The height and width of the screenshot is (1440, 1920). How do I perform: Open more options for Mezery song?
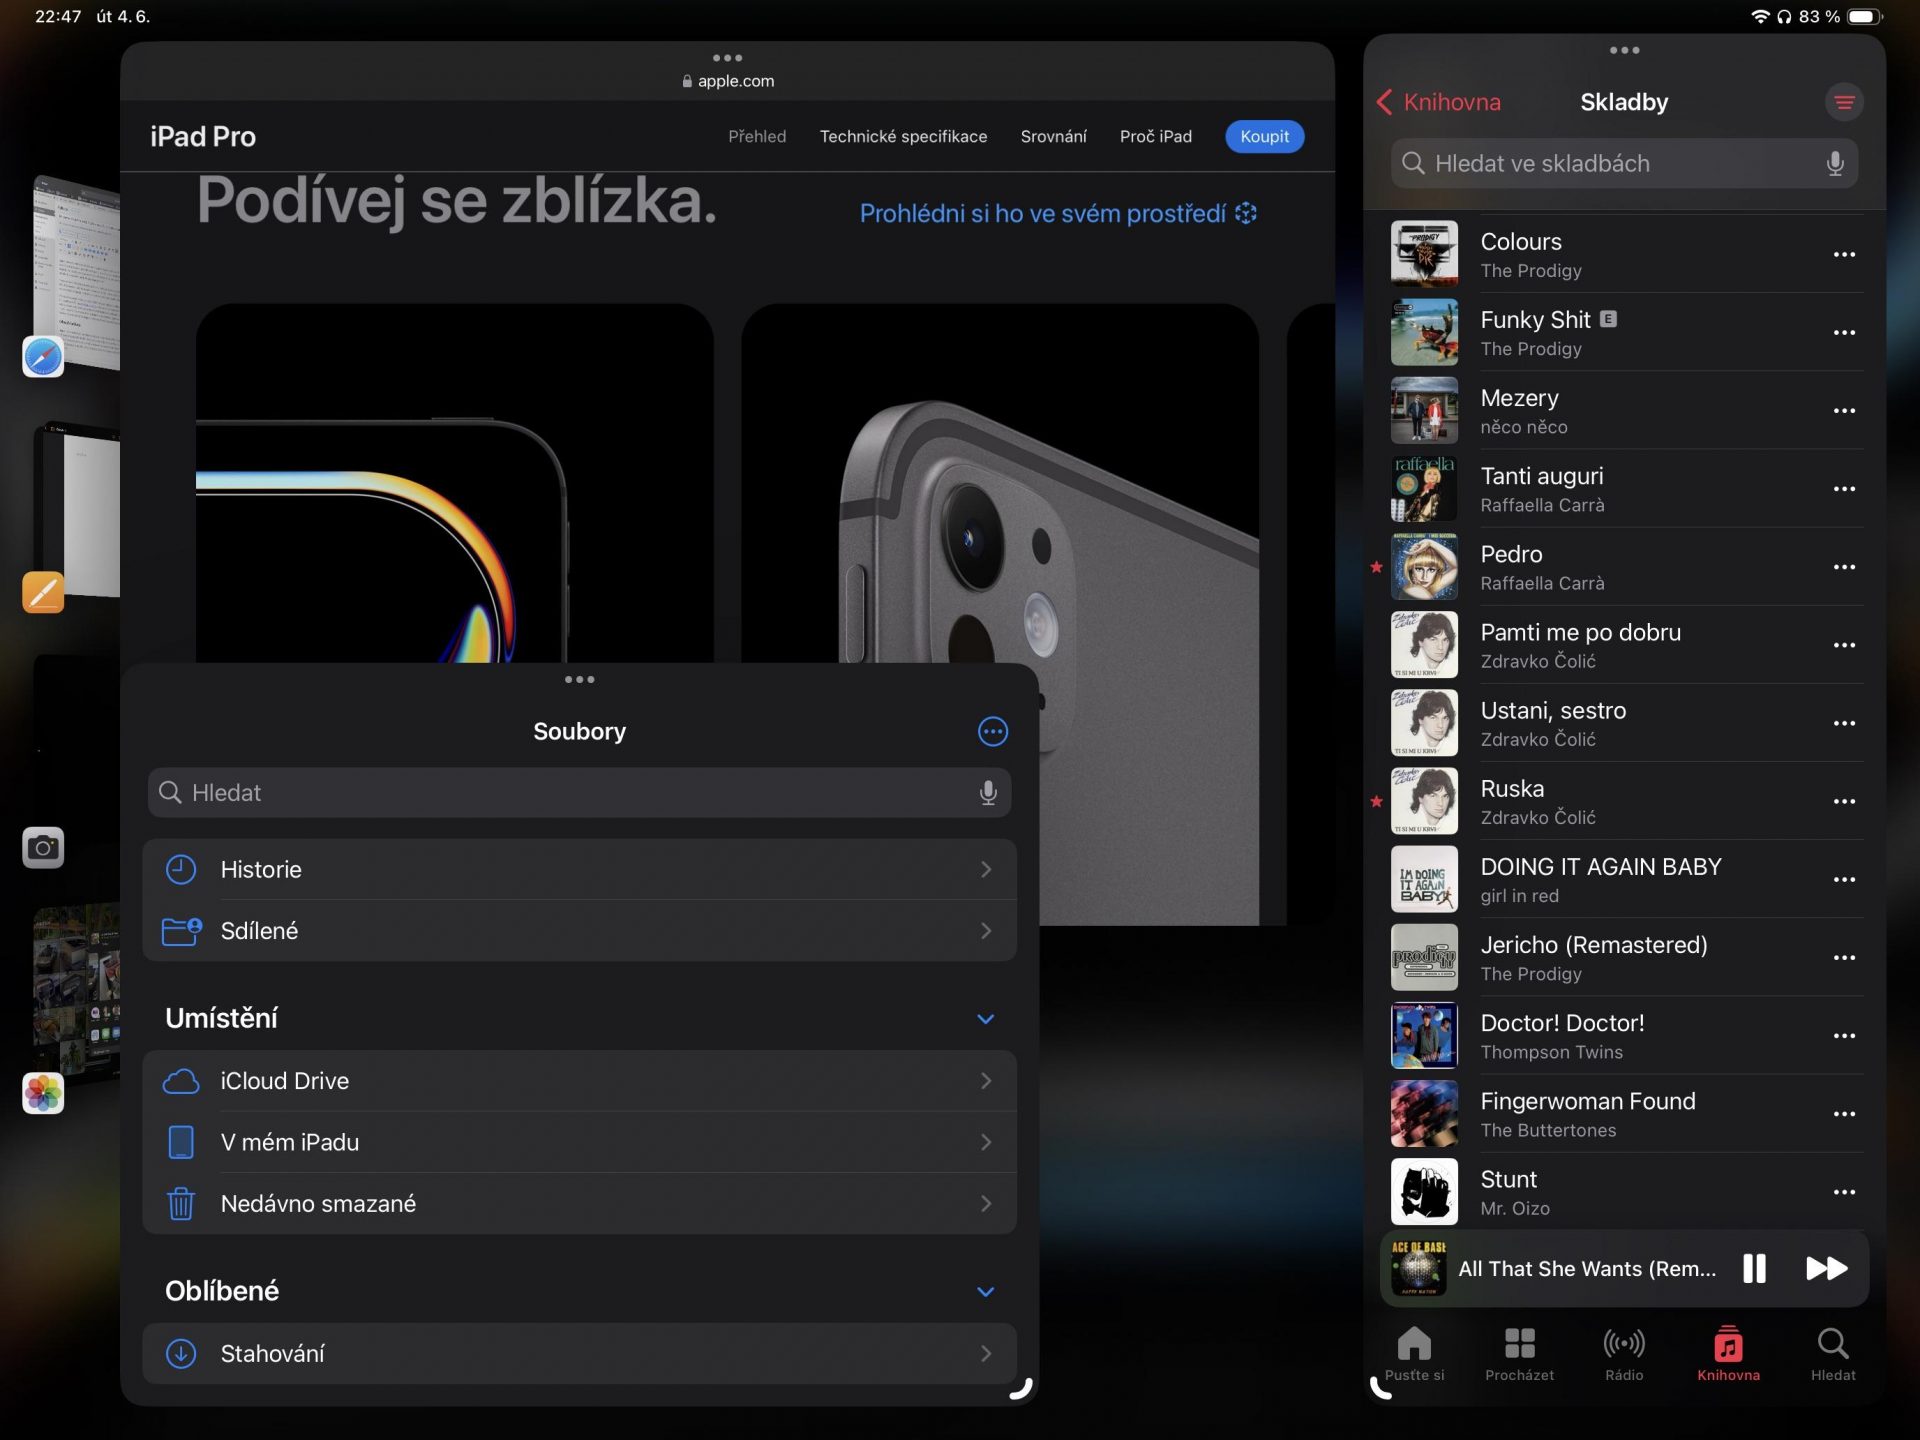tap(1844, 411)
